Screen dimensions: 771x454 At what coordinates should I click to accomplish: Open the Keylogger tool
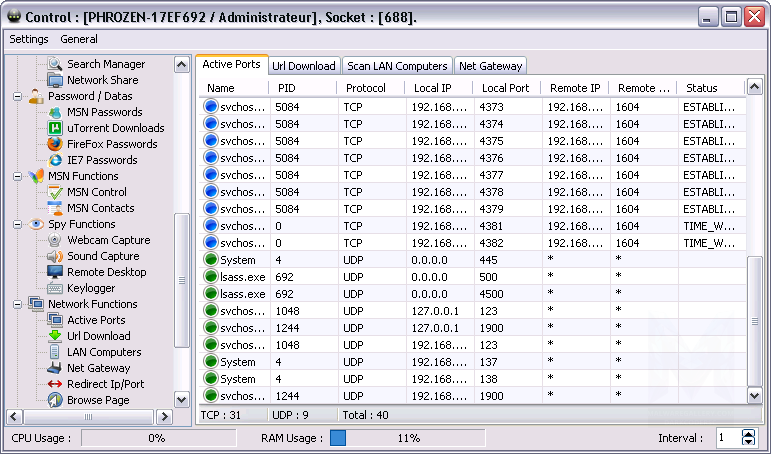point(91,288)
